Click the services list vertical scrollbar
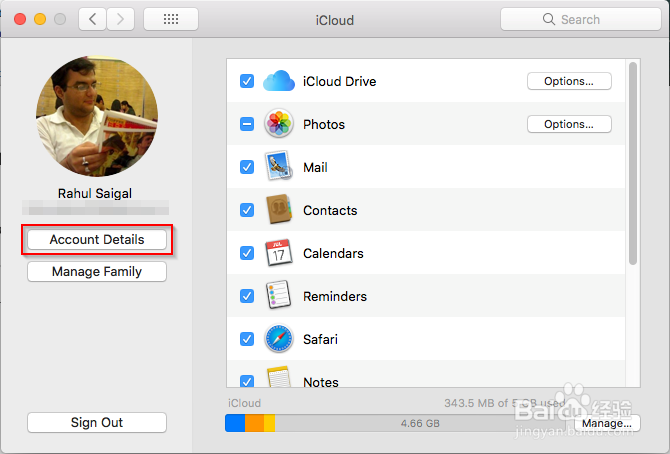The width and height of the screenshot is (670, 454). click(633, 163)
